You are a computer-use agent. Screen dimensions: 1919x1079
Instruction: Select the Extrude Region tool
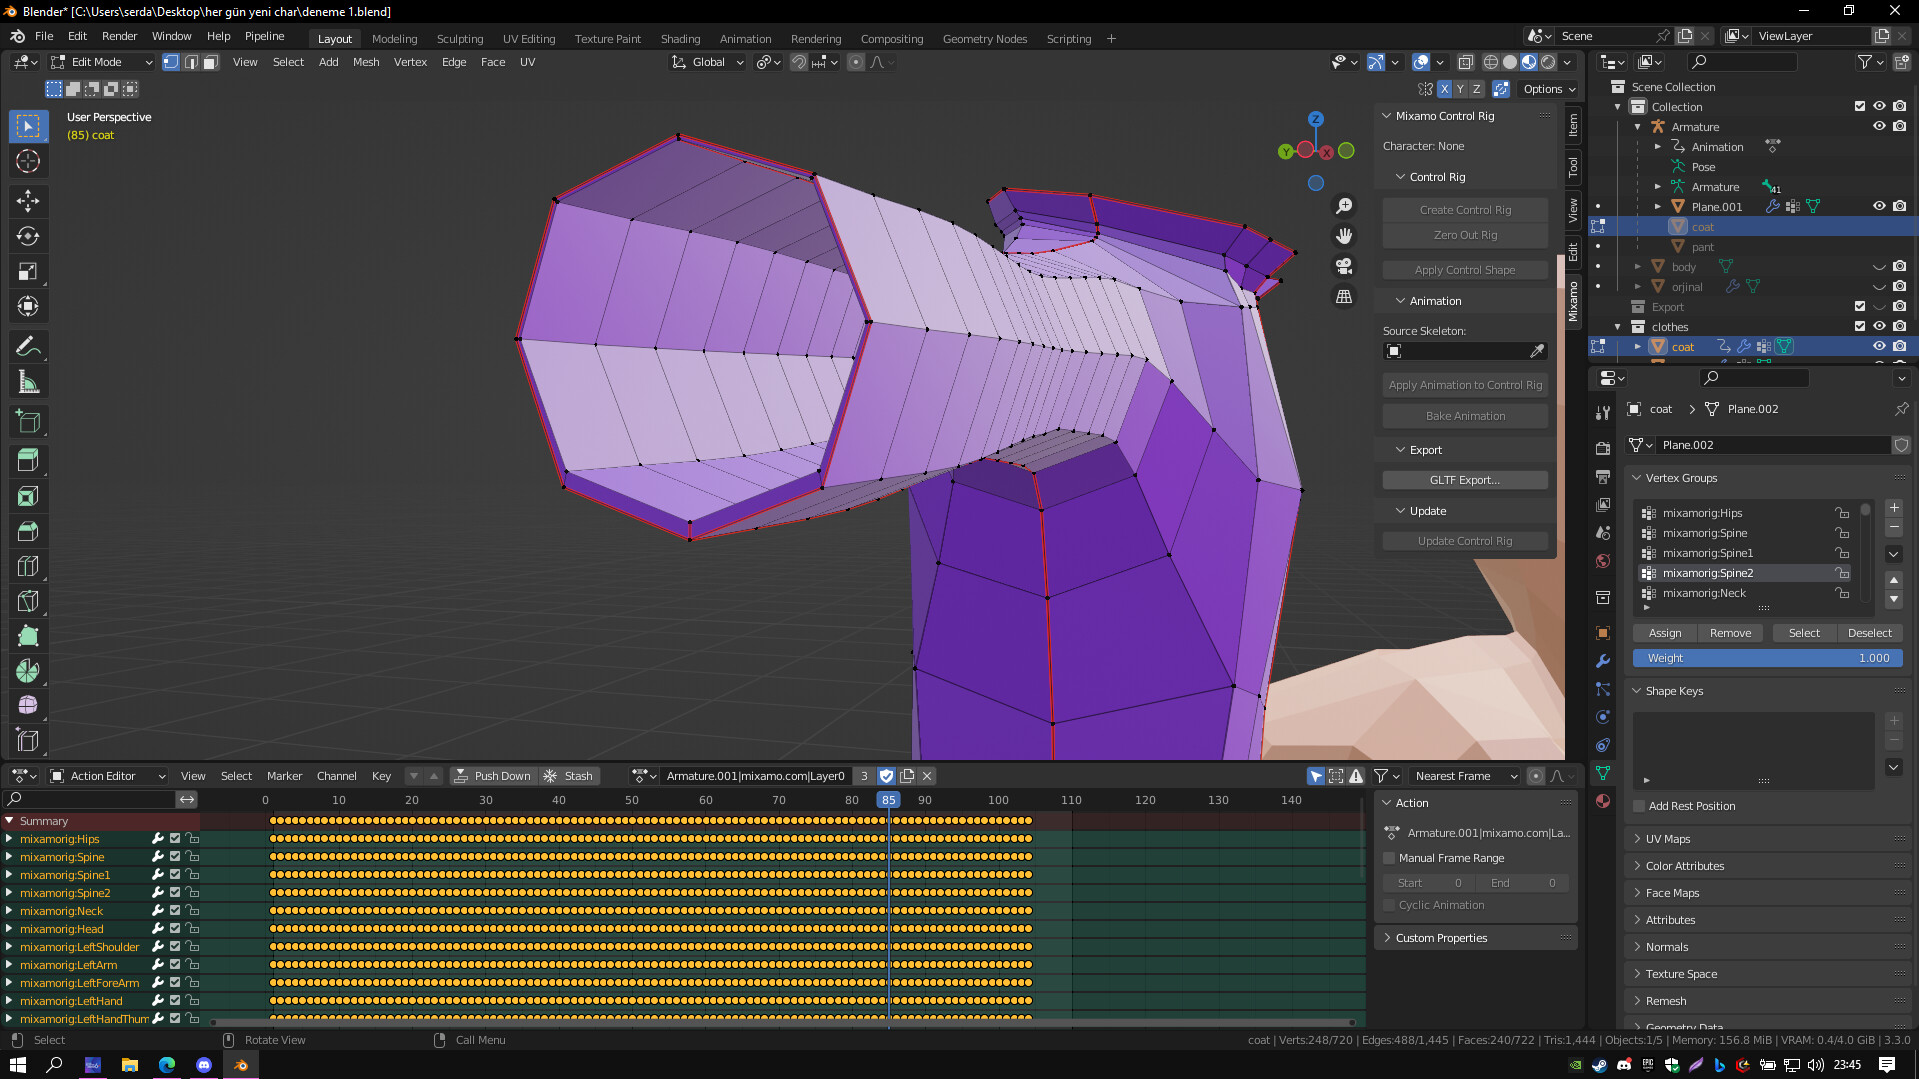[x=28, y=460]
